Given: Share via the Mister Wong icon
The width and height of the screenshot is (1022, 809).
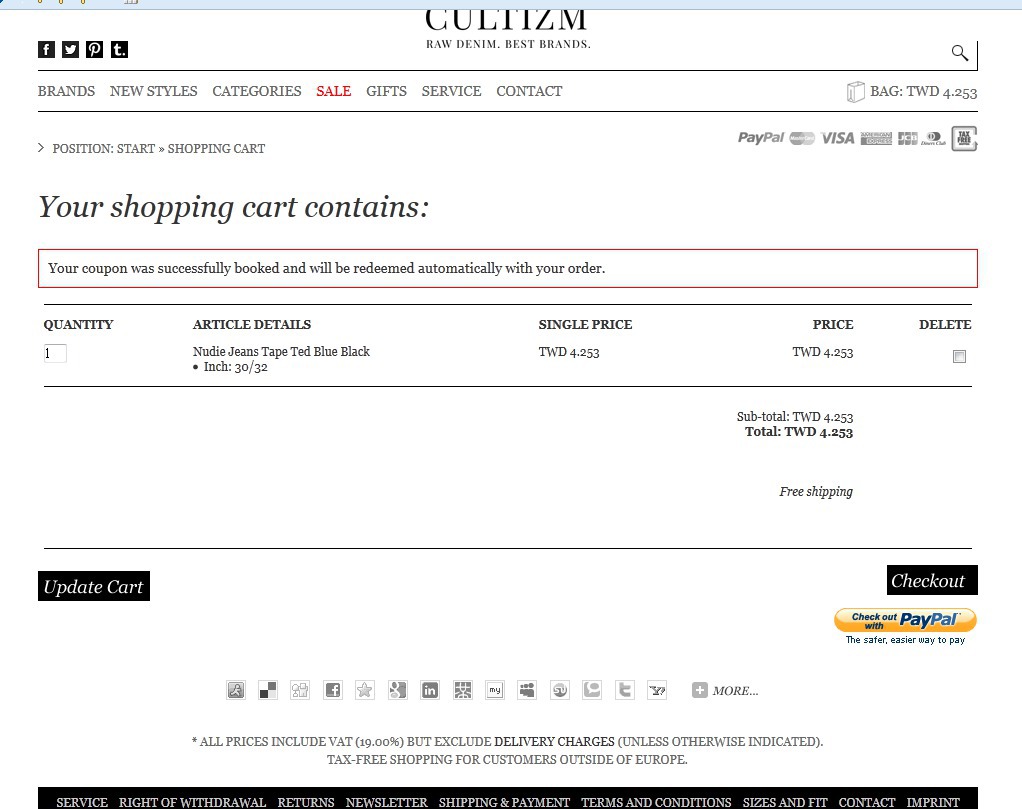Looking at the screenshot, I should 463,690.
